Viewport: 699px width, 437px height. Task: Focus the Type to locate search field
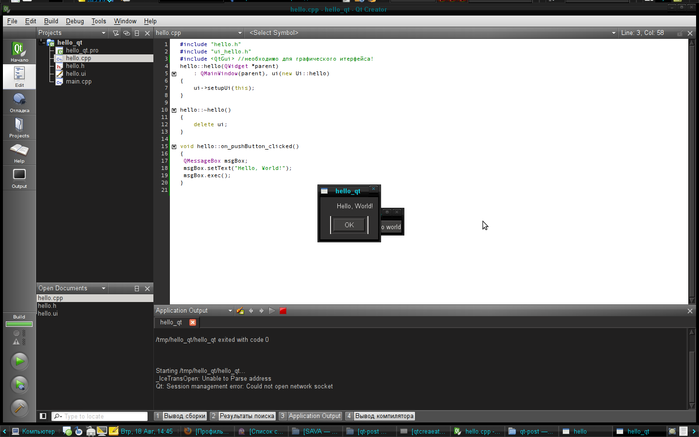click(100, 416)
